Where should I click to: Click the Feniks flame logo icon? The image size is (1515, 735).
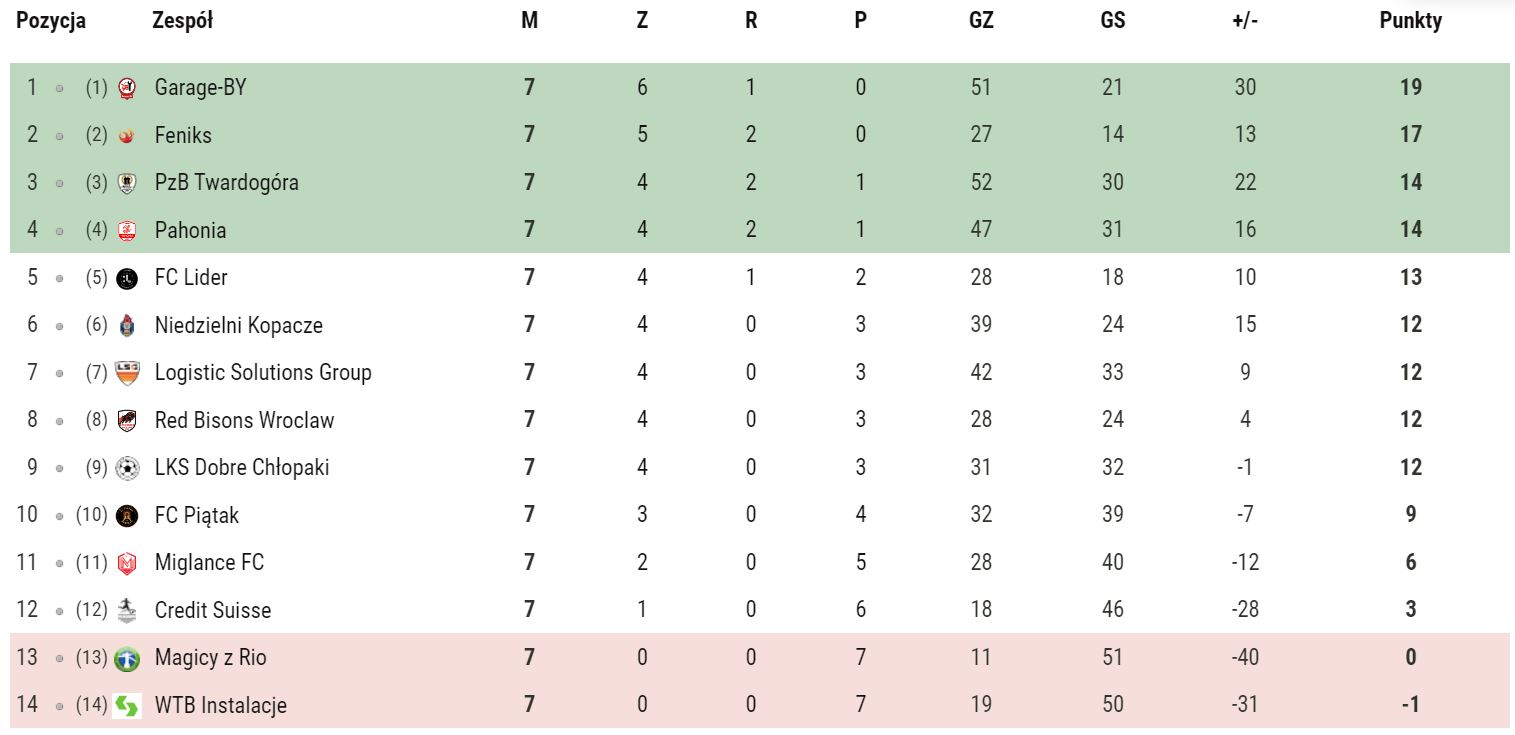(127, 136)
